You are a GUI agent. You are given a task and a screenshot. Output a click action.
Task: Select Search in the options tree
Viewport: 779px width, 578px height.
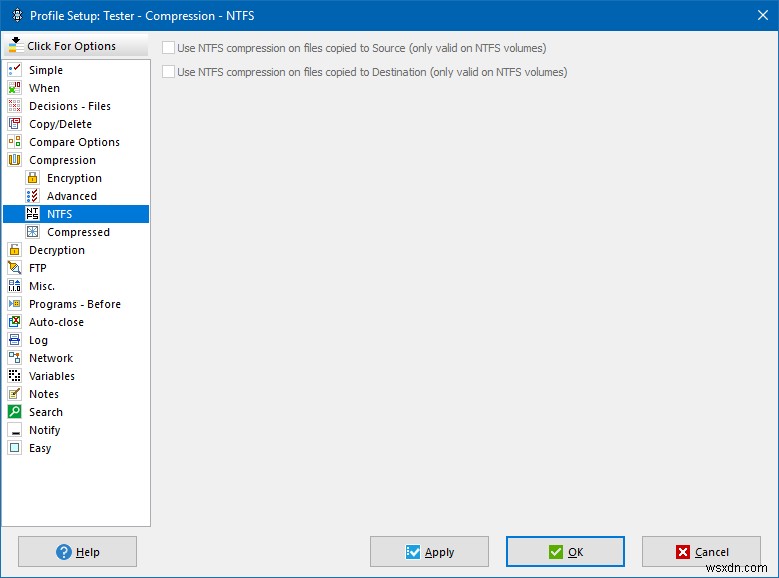pos(46,412)
